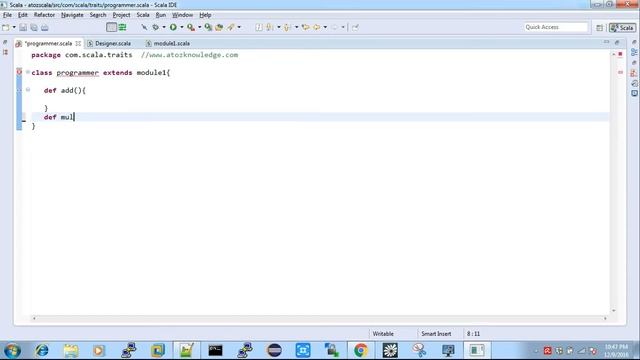640x360 pixels.
Task: Open the Next Annotation dropdown arrow
Action: click(x=279, y=27)
